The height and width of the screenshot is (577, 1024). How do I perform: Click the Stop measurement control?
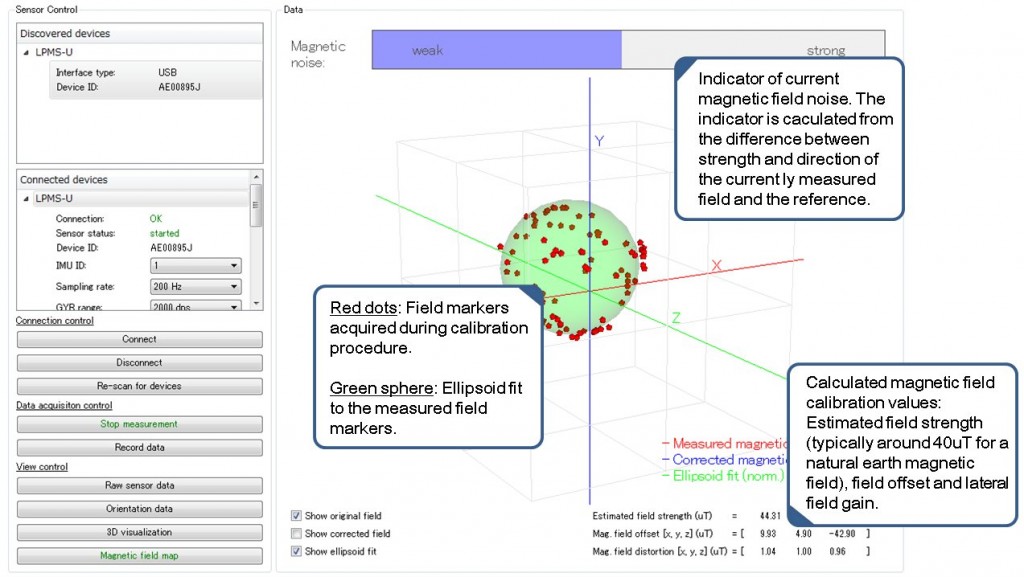[x=139, y=423]
